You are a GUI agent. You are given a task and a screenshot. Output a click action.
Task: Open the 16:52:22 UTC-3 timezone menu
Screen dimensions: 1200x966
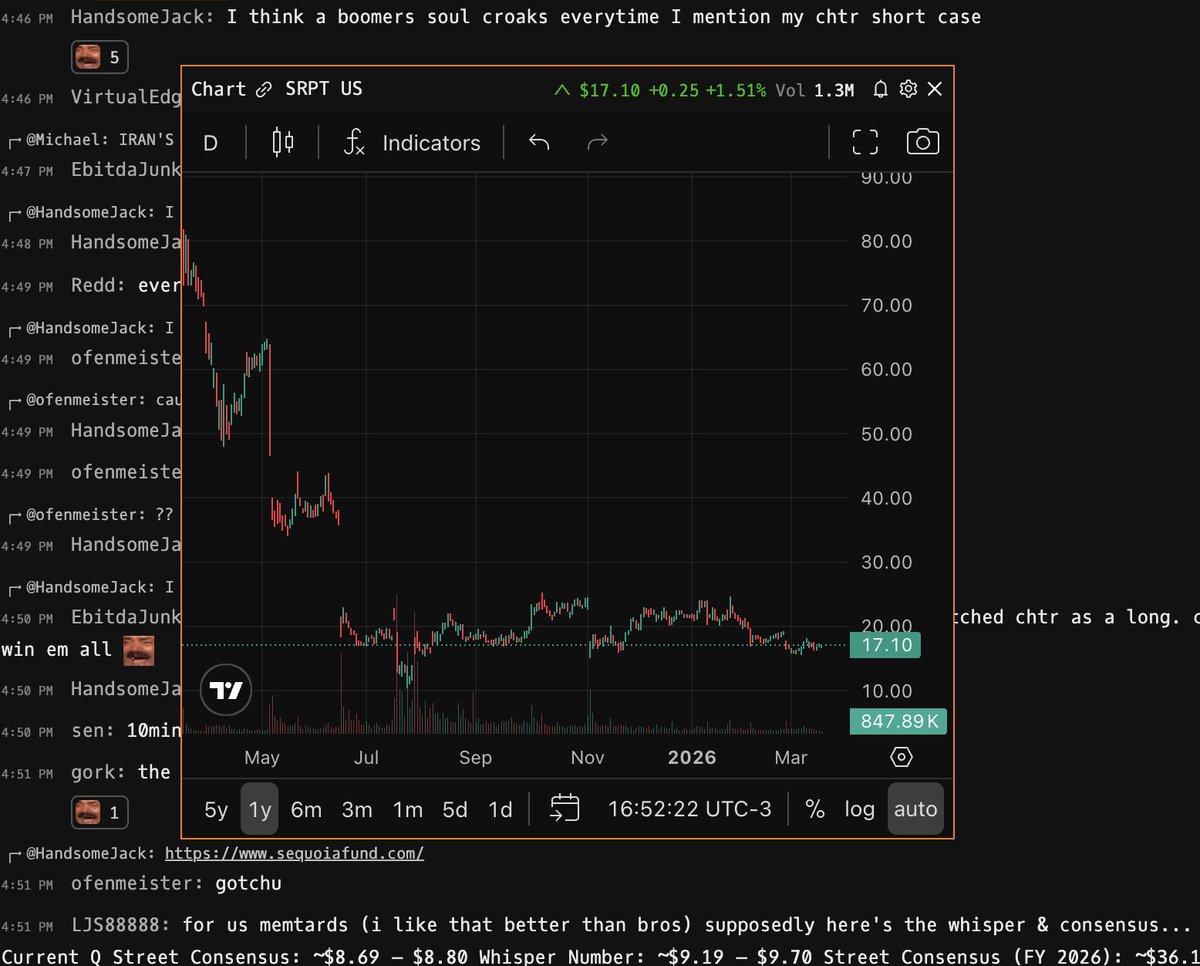coord(690,809)
